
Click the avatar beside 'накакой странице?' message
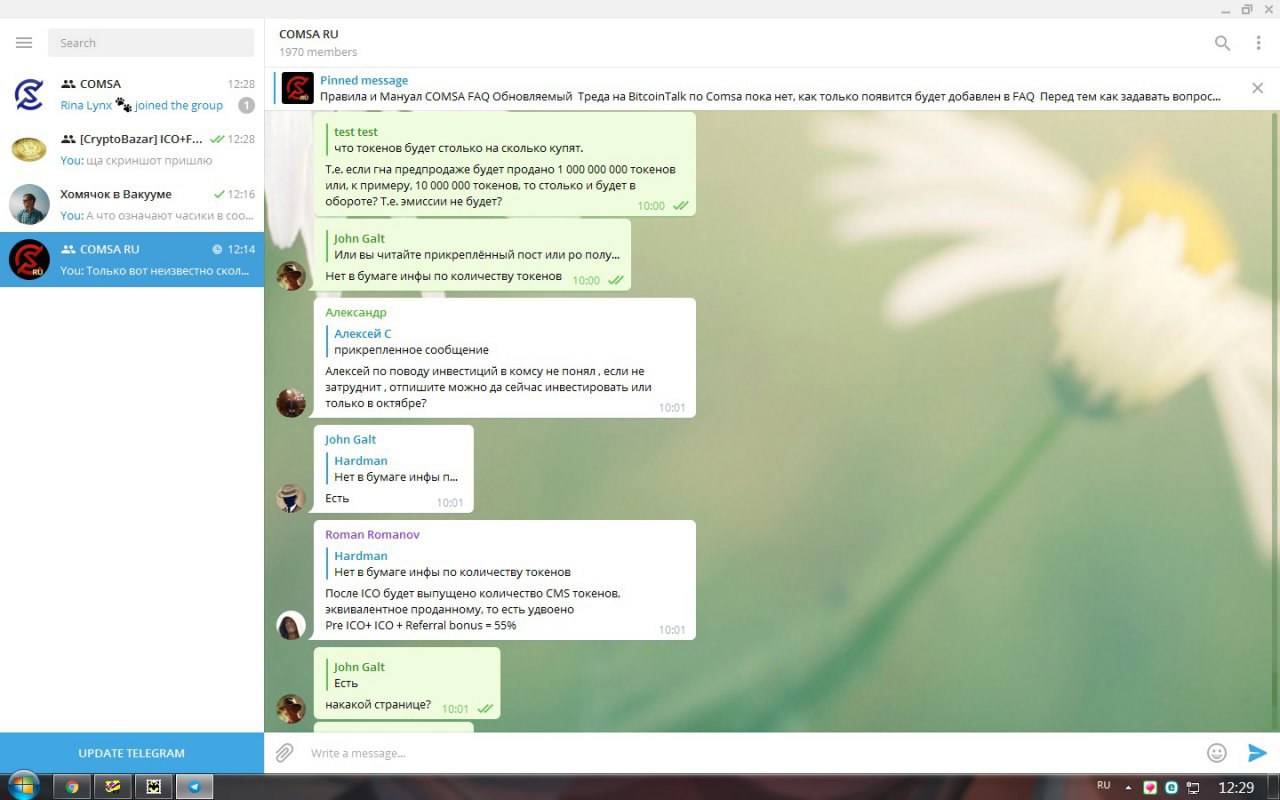291,709
